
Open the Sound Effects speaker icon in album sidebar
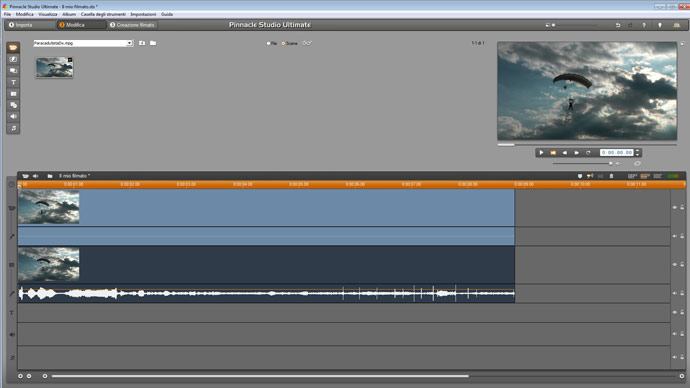13,117
